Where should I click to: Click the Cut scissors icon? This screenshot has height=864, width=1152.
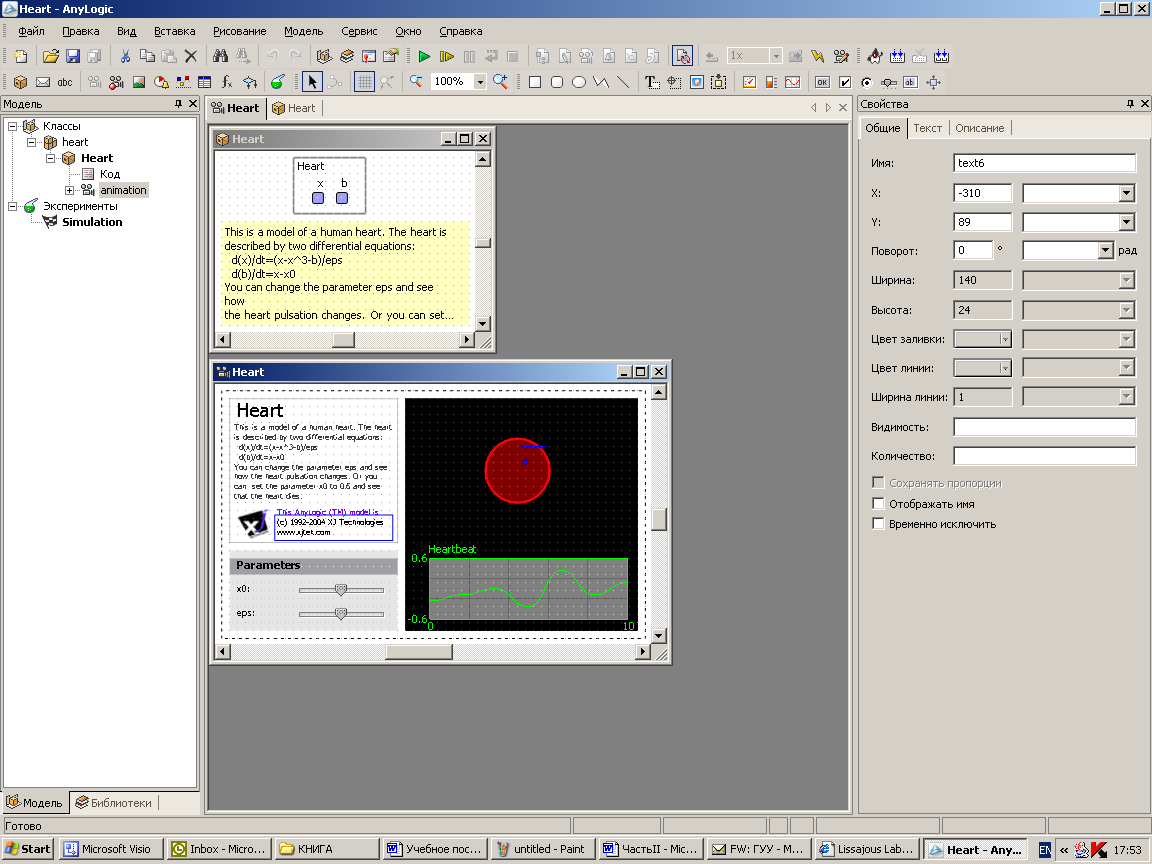click(x=125, y=56)
